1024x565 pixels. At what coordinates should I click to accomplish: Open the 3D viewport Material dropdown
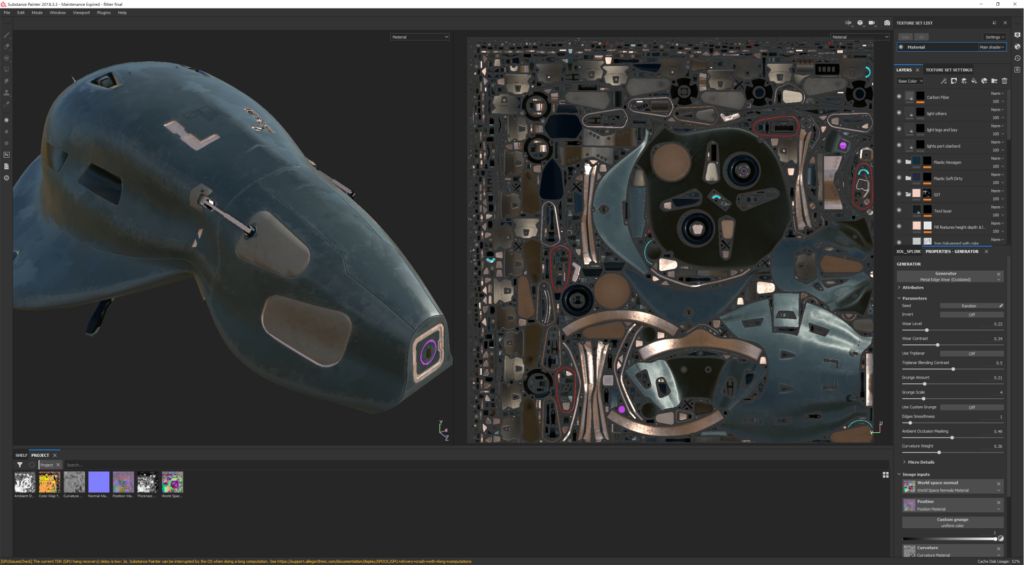[x=420, y=37]
